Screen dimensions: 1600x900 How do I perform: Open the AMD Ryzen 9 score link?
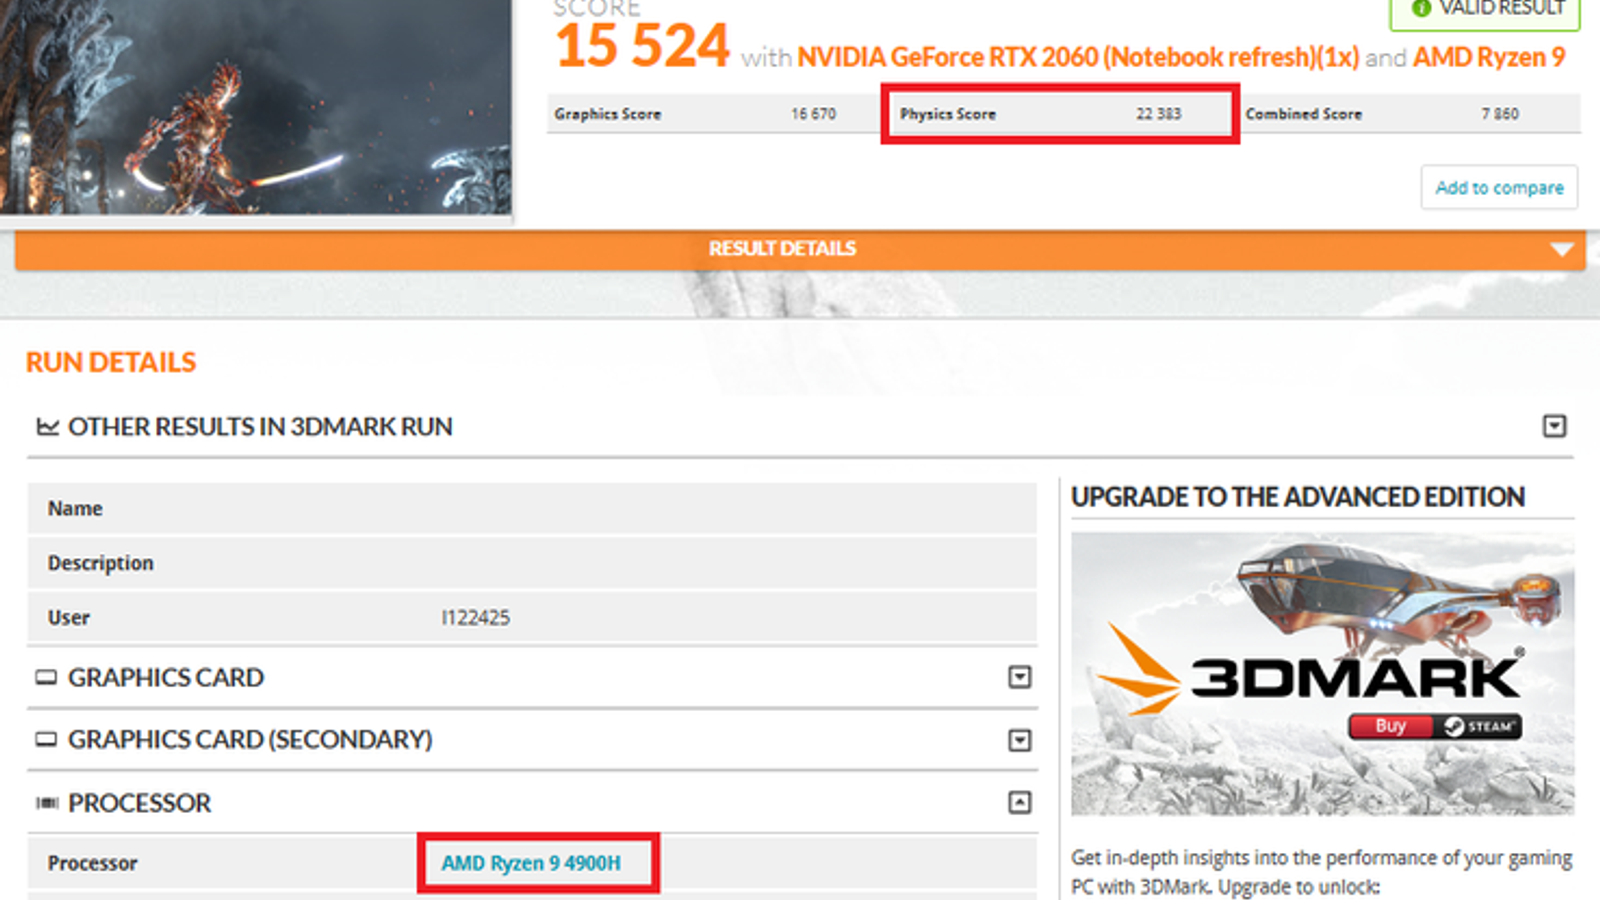pos(1489,57)
